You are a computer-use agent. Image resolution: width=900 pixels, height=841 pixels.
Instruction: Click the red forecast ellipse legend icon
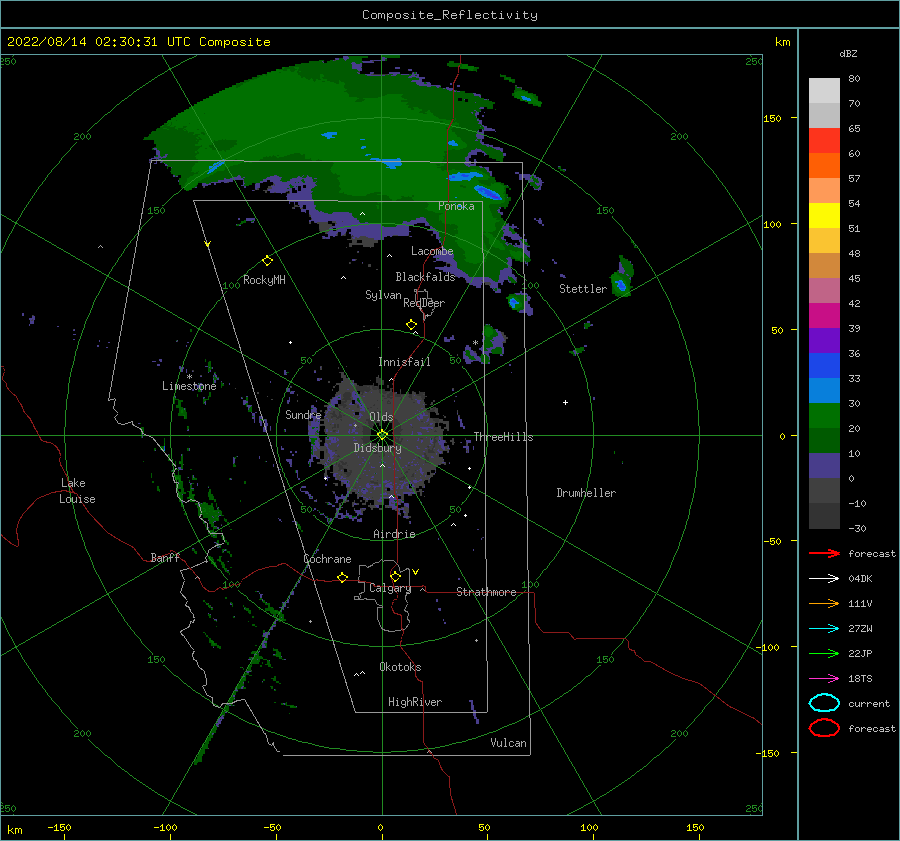point(824,728)
